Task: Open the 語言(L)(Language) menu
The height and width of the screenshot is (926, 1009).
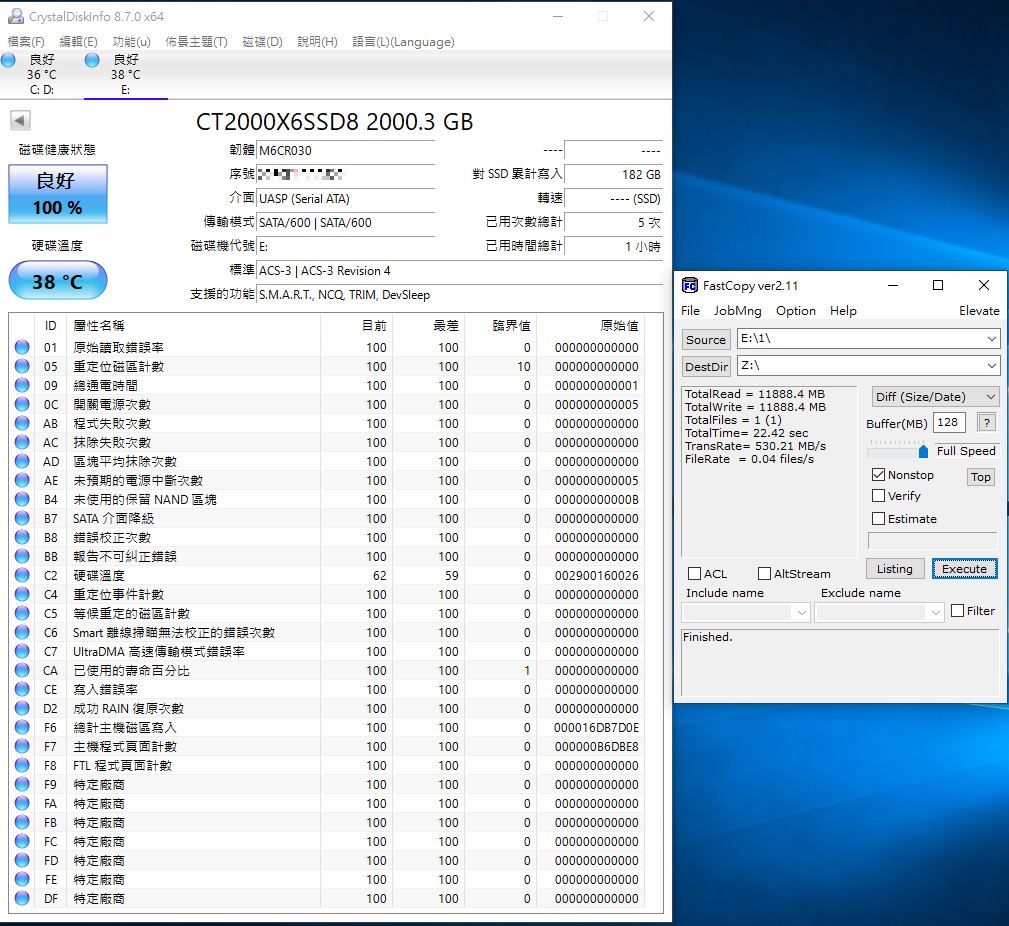Action: 403,42
